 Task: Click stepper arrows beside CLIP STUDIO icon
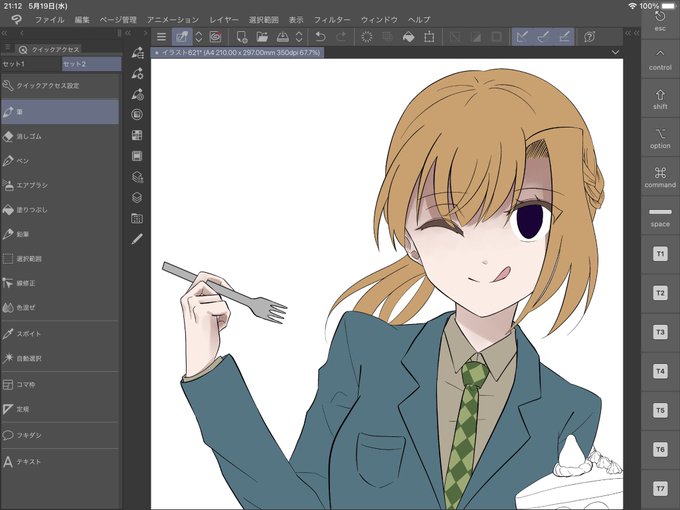199,37
